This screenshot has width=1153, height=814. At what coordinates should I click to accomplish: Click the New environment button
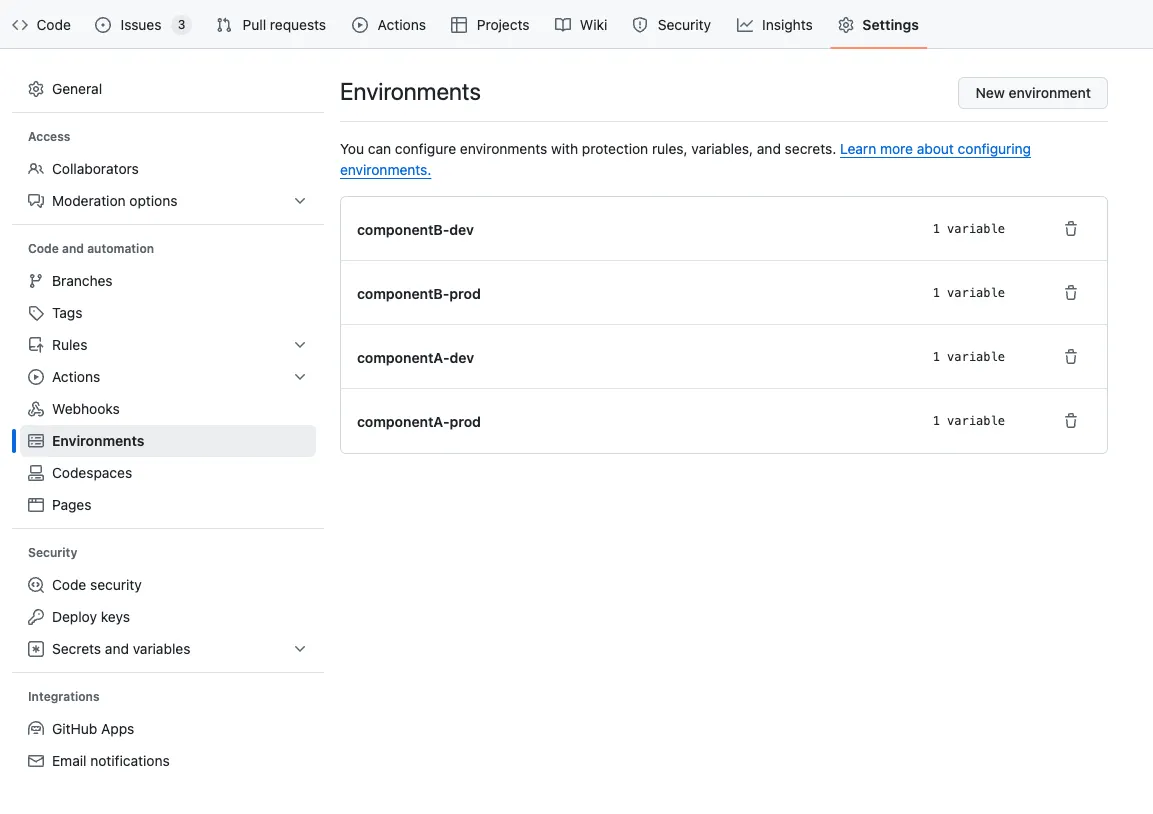click(x=1032, y=93)
